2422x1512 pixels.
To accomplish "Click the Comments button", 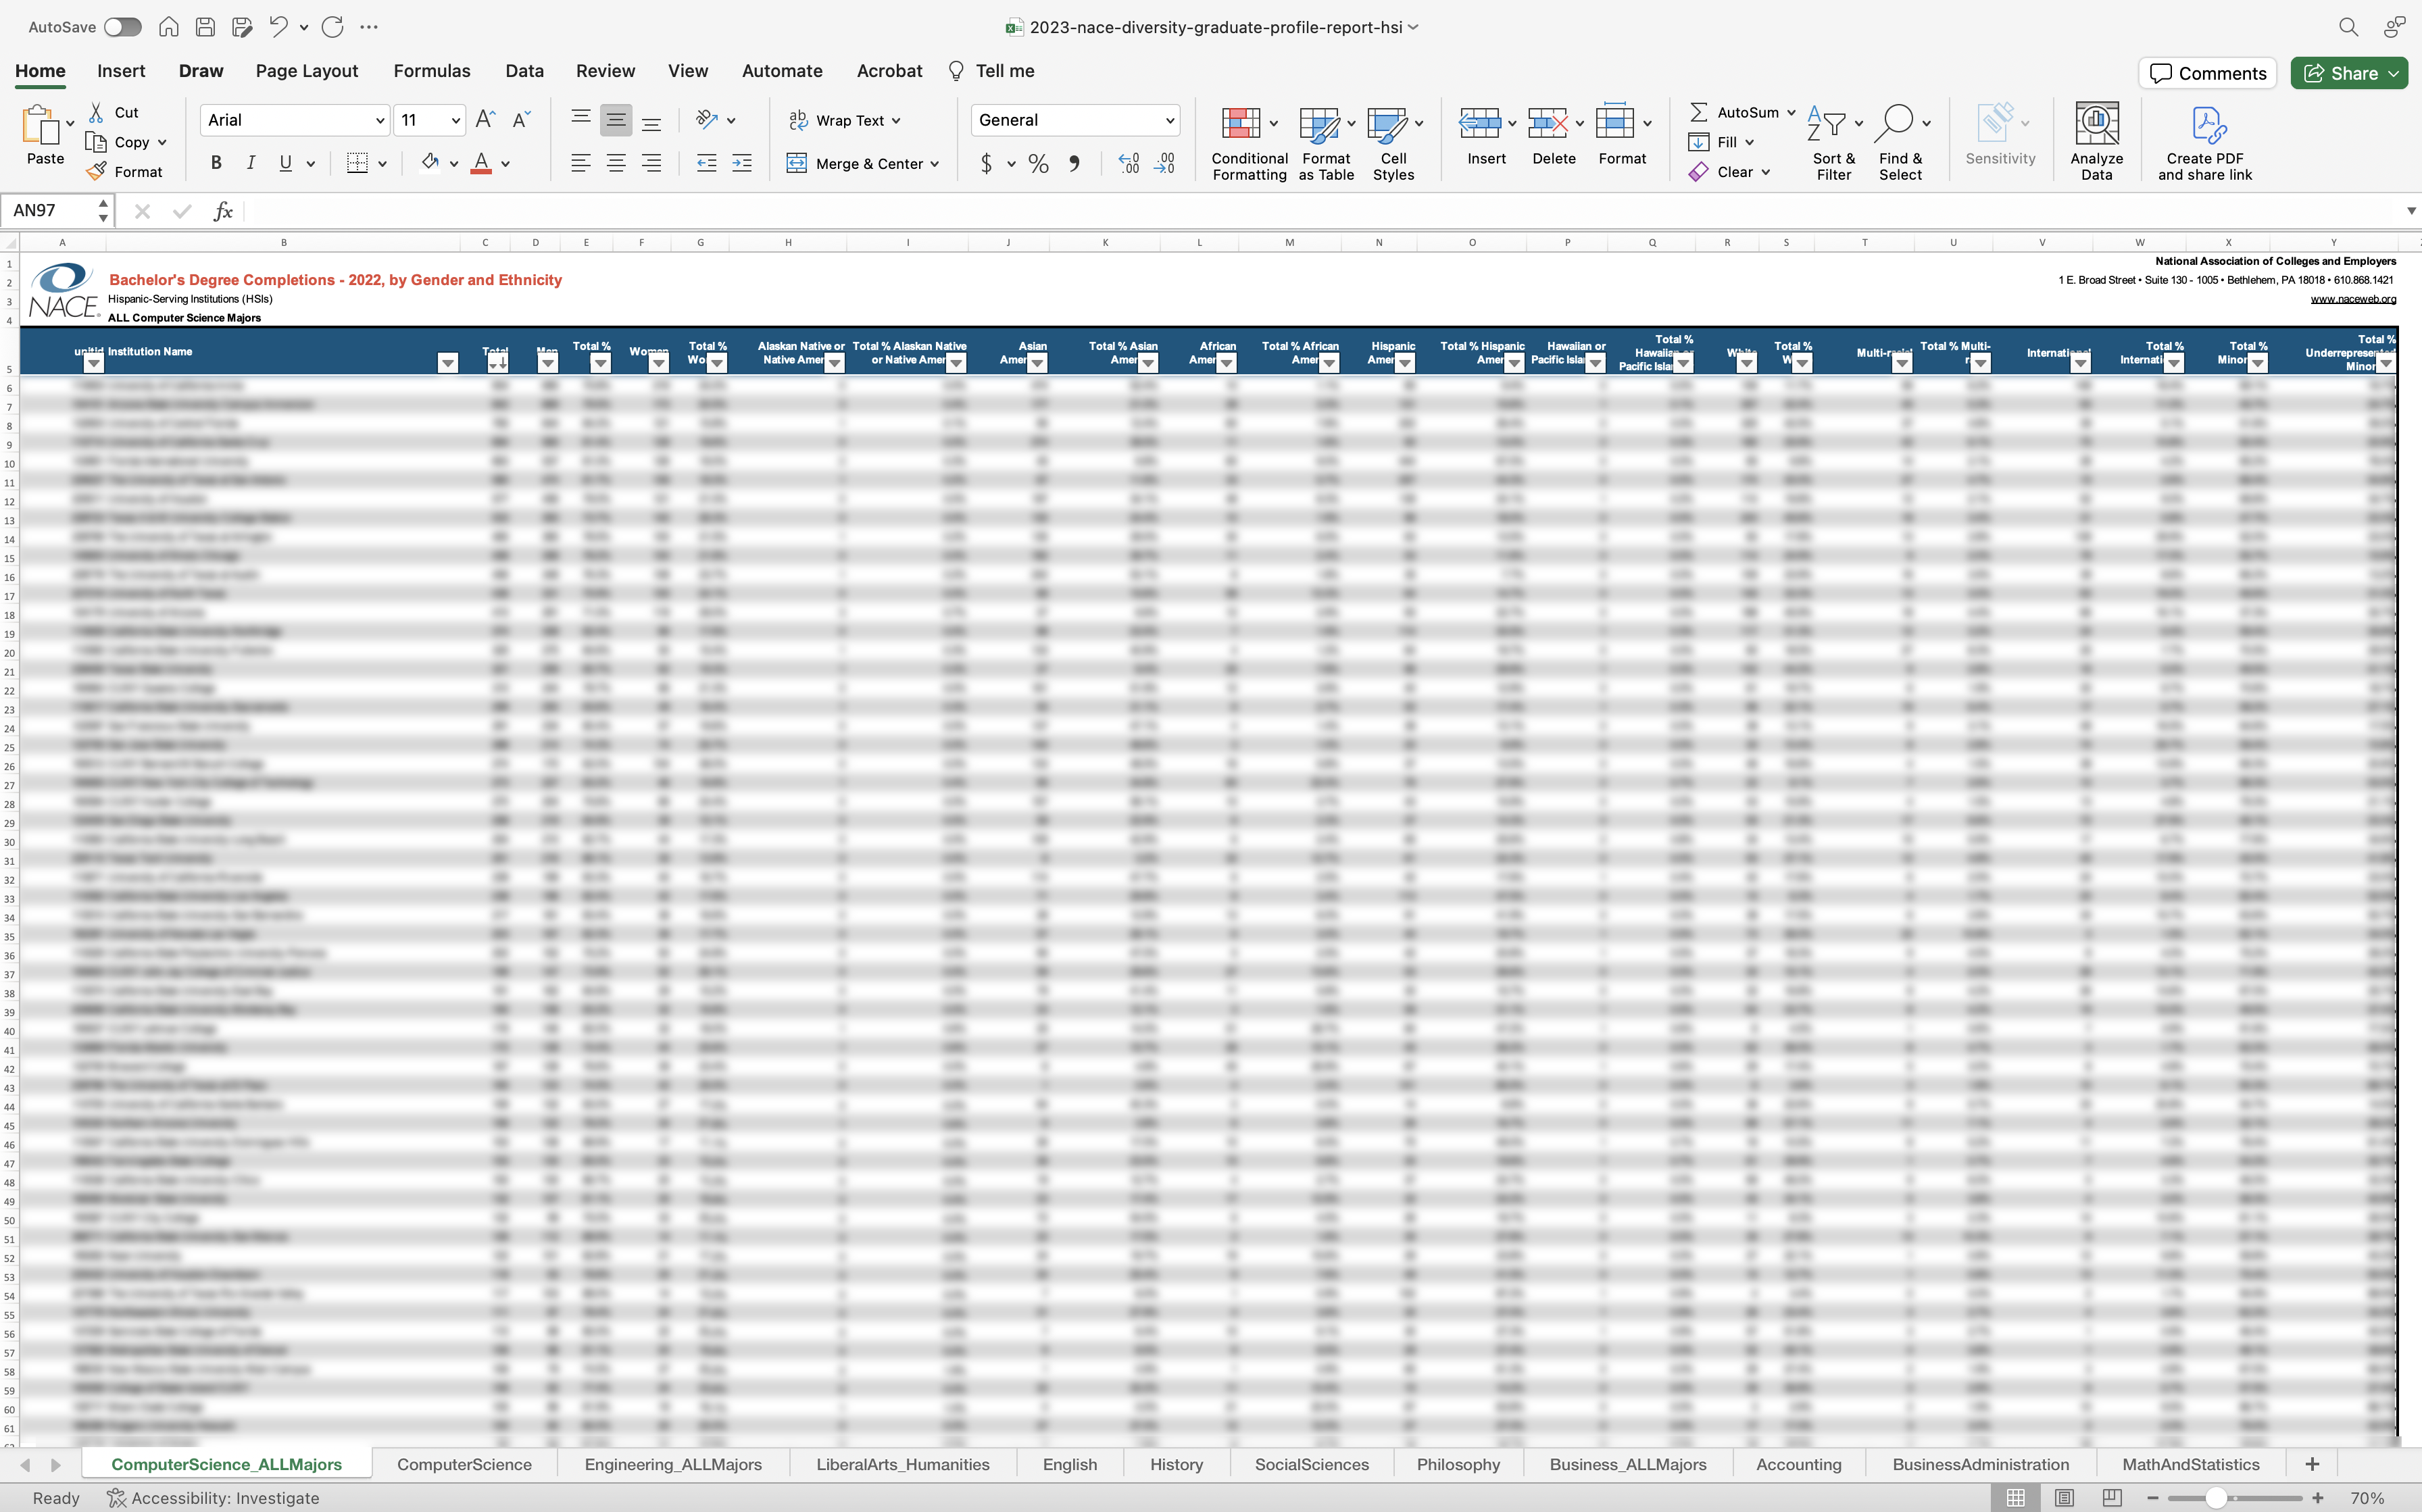I will tap(2208, 73).
